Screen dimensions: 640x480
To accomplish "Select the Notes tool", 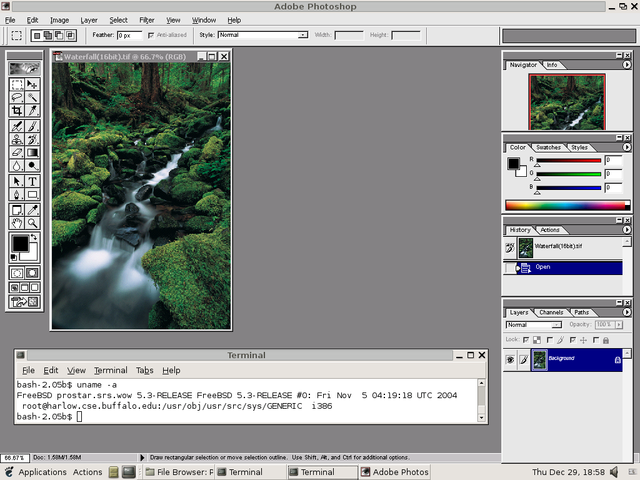I will click(17, 210).
